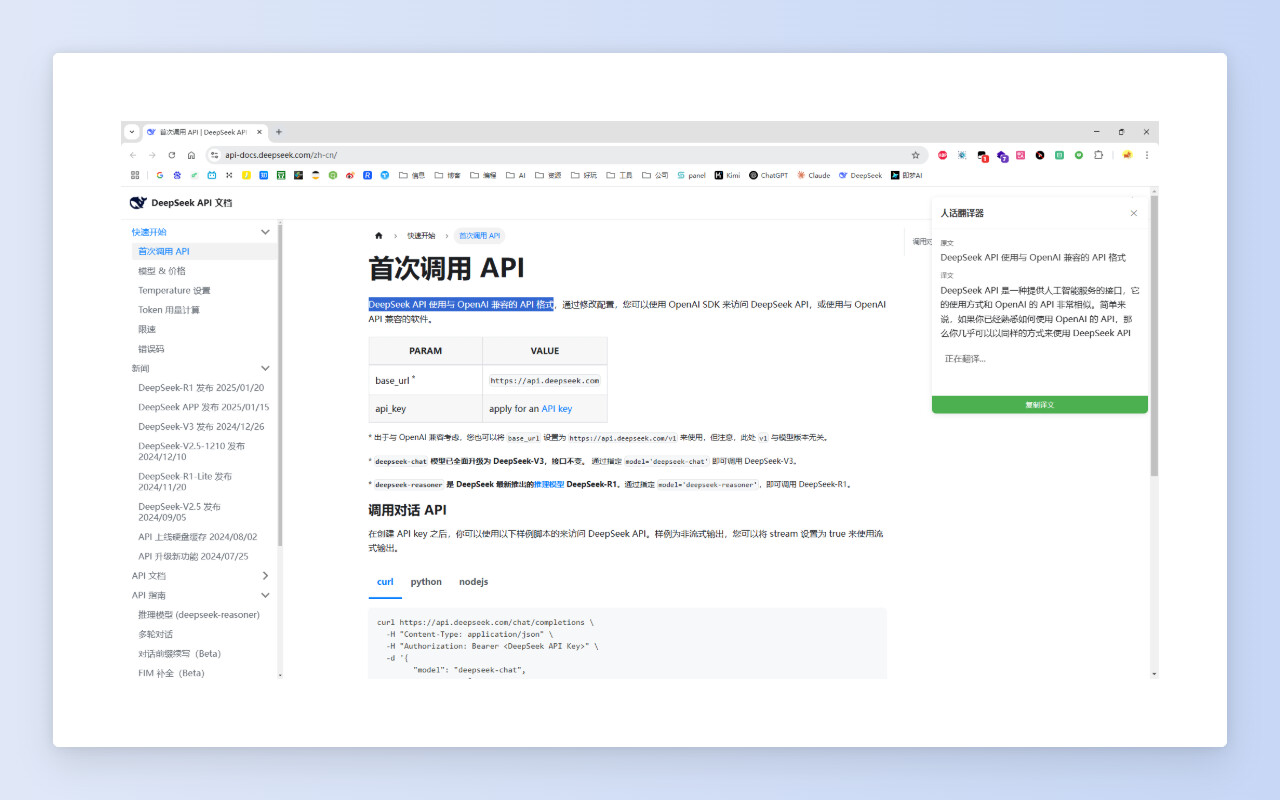1280x800 pixels.
Task: Close the 人话翻译器 popup
Action: click(1133, 213)
